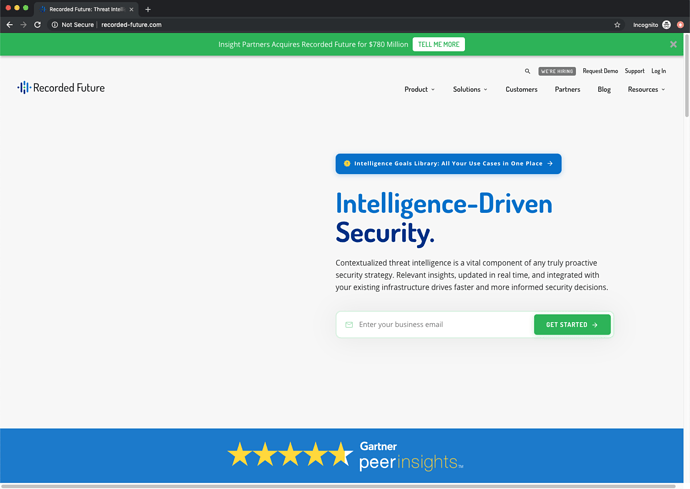
Task: Click the macOS green maximize window button
Action: click(26, 8)
